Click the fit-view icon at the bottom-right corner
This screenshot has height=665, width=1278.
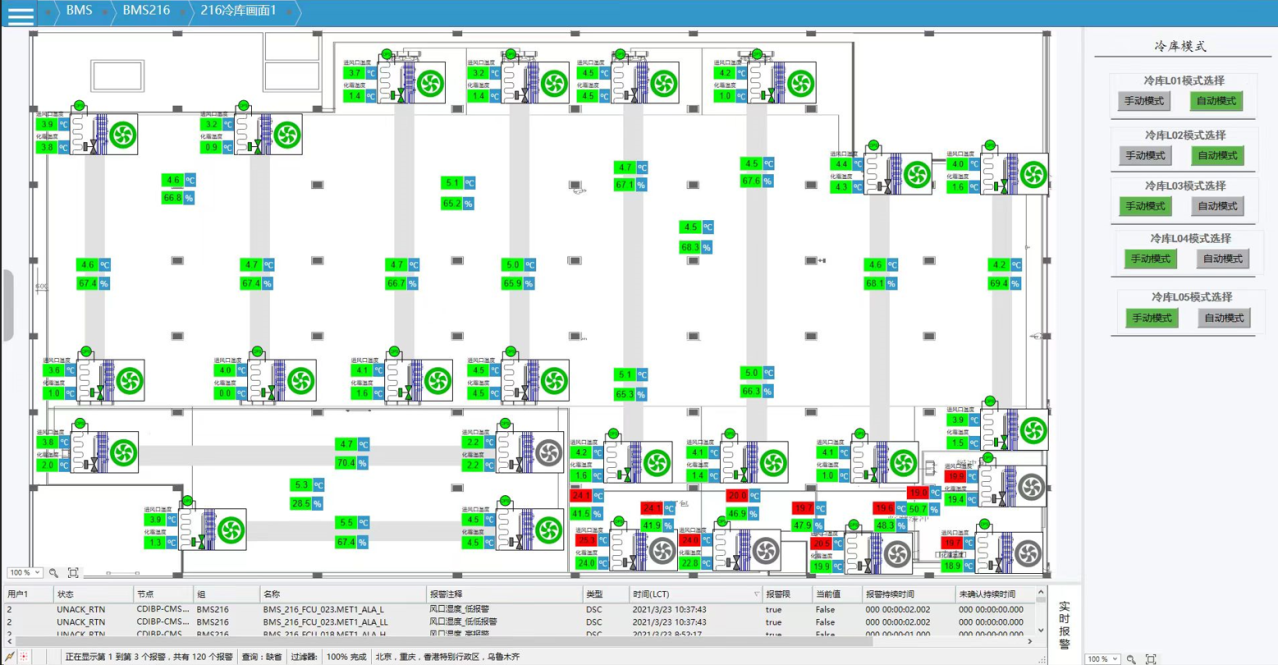(1152, 659)
